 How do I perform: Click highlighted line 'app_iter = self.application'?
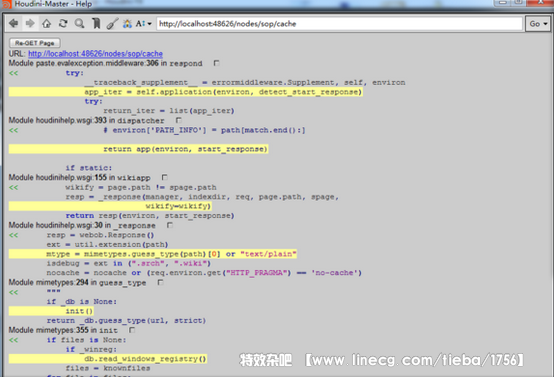point(185,92)
